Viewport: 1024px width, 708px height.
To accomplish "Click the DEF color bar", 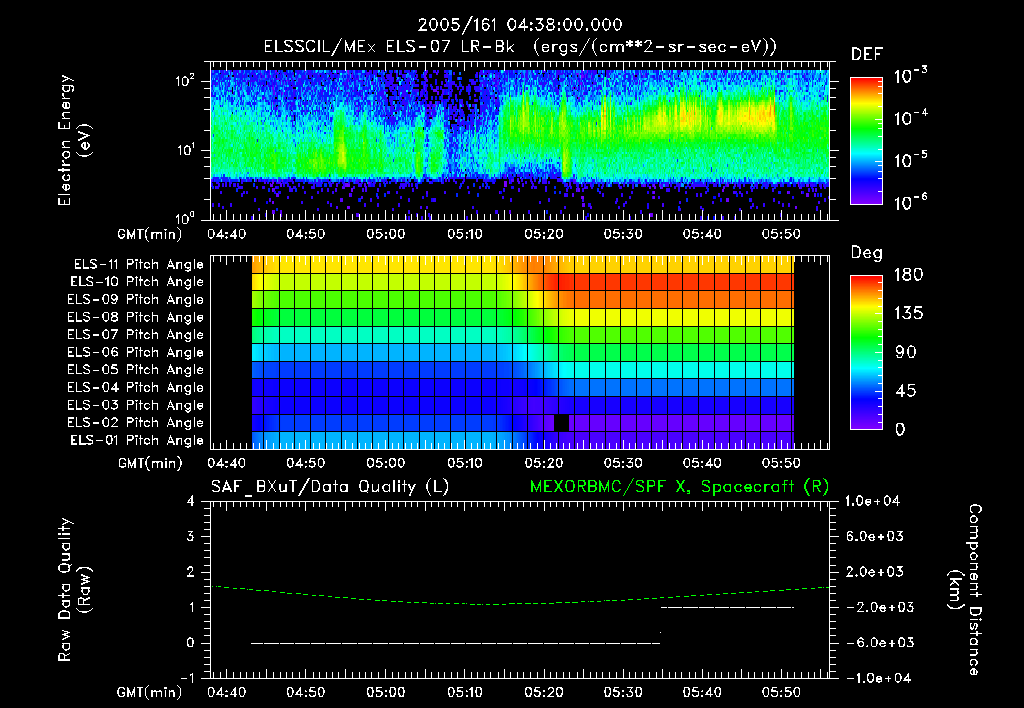I will click(866, 141).
